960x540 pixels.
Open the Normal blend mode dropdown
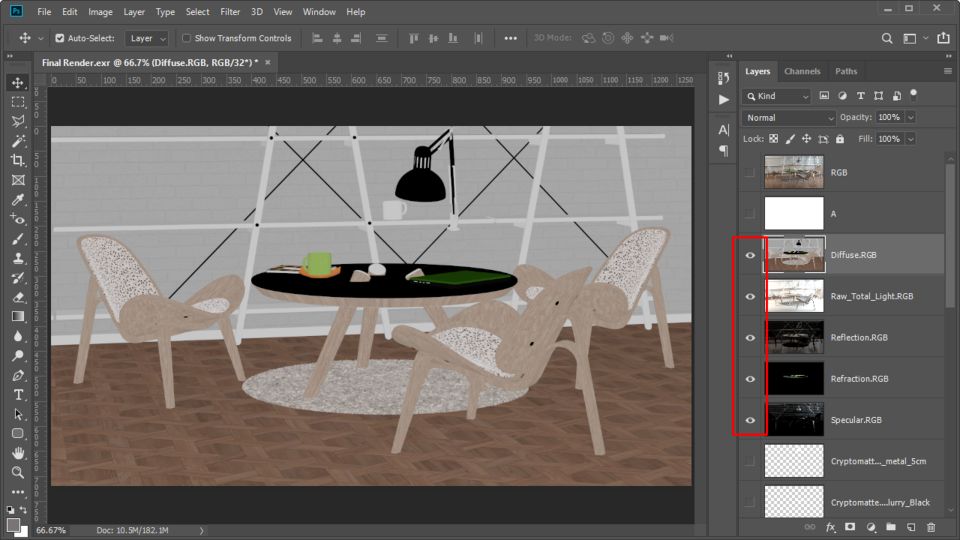coord(788,117)
